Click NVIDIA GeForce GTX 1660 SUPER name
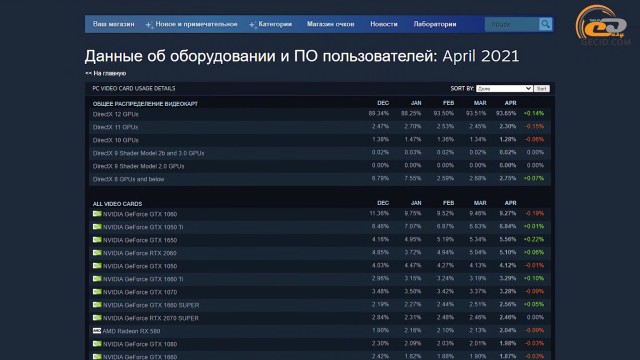Image resolution: width=640 pixels, height=360 pixels. pos(151,305)
